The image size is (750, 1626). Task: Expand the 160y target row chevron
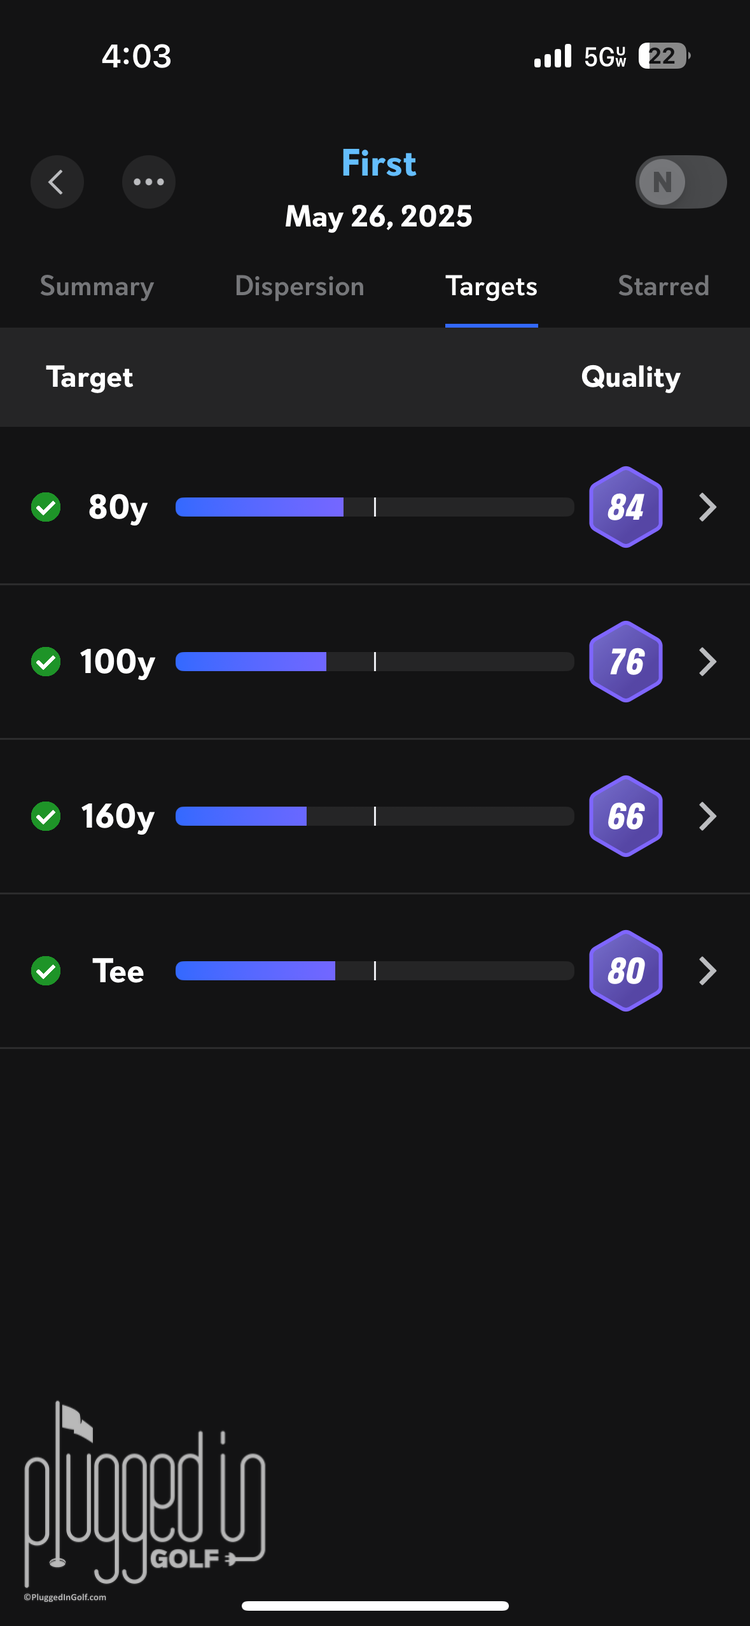(708, 816)
